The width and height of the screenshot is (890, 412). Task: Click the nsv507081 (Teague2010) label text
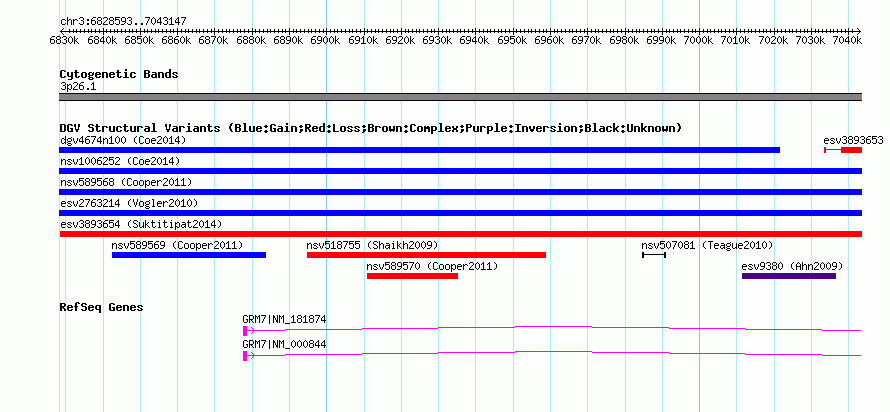(x=707, y=245)
